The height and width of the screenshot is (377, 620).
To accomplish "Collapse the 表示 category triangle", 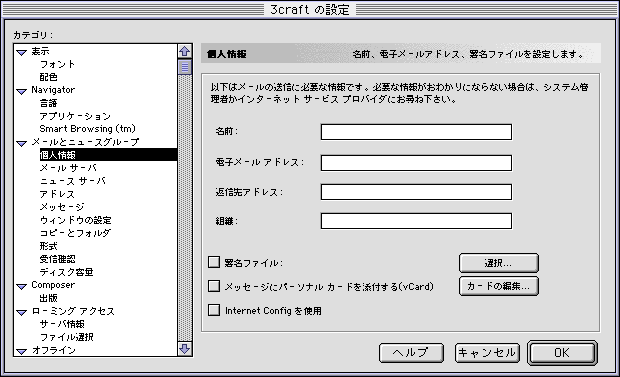I will pyautogui.click(x=22, y=52).
